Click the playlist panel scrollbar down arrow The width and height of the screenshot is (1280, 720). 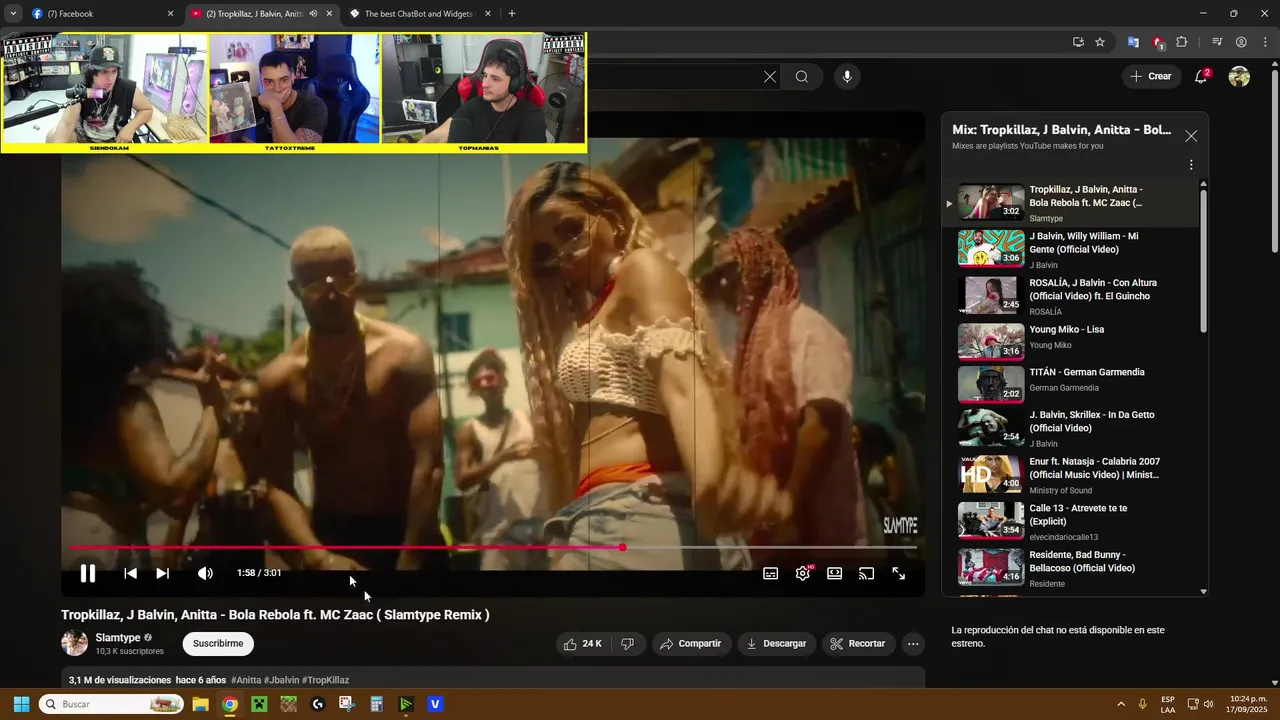point(1203,592)
